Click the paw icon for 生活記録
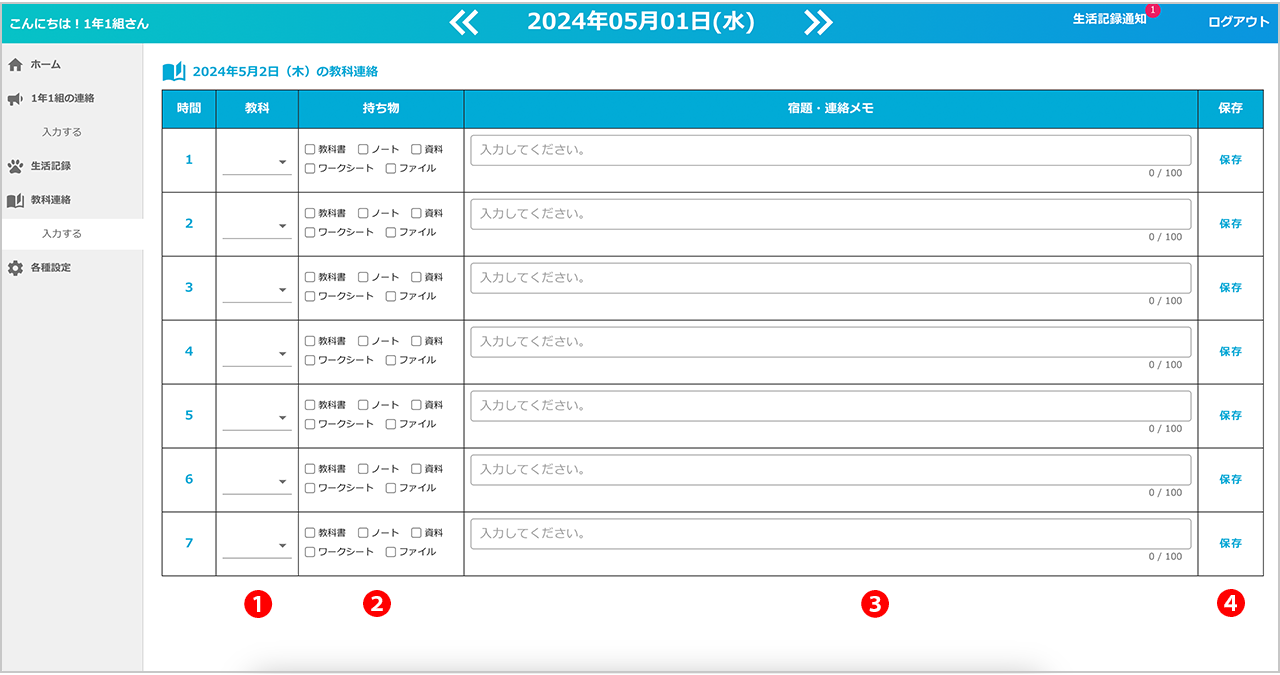Screen dimensions: 1280x675 [15, 166]
